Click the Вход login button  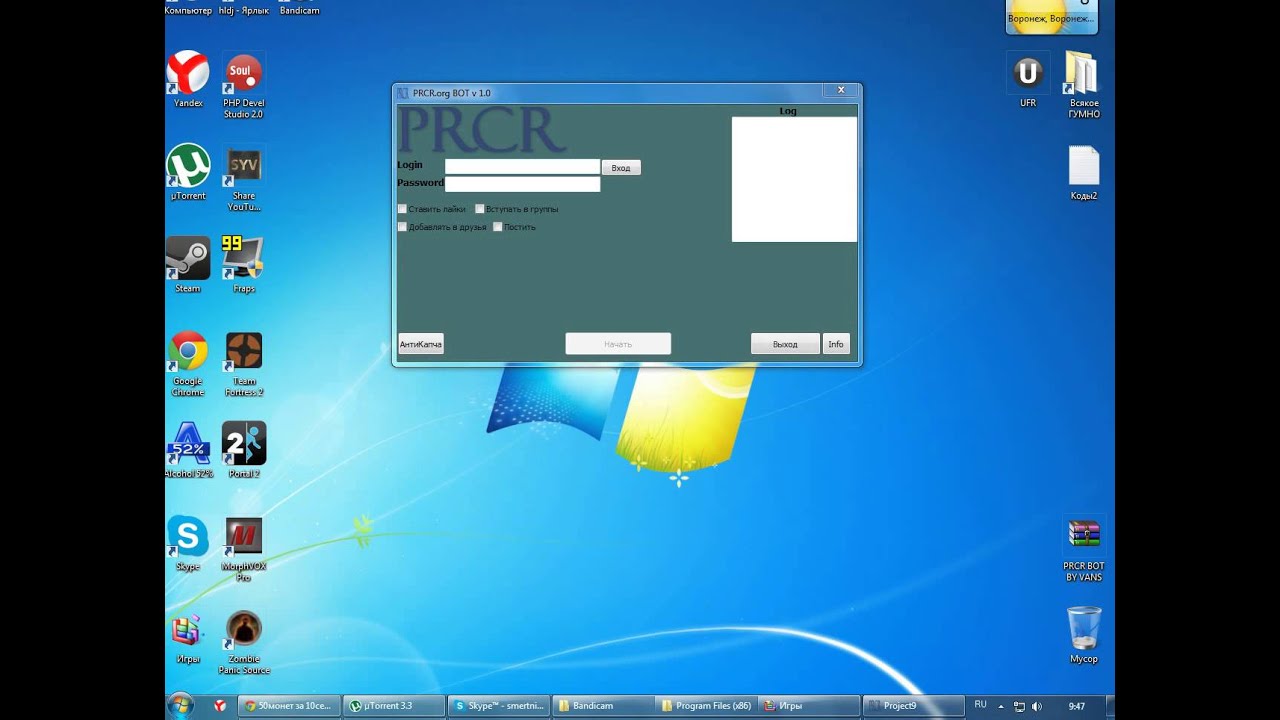621,168
